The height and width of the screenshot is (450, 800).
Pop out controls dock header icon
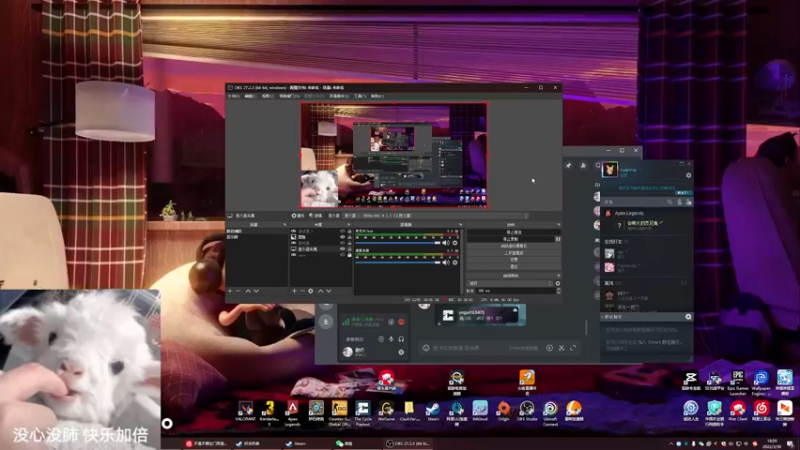(558, 225)
